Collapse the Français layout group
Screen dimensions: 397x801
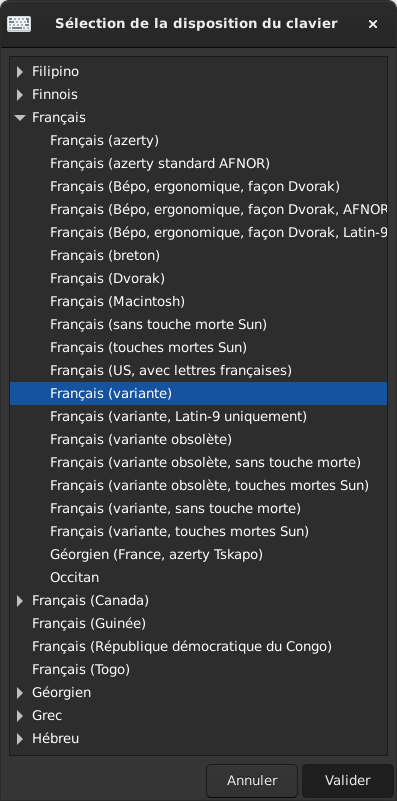[20, 117]
